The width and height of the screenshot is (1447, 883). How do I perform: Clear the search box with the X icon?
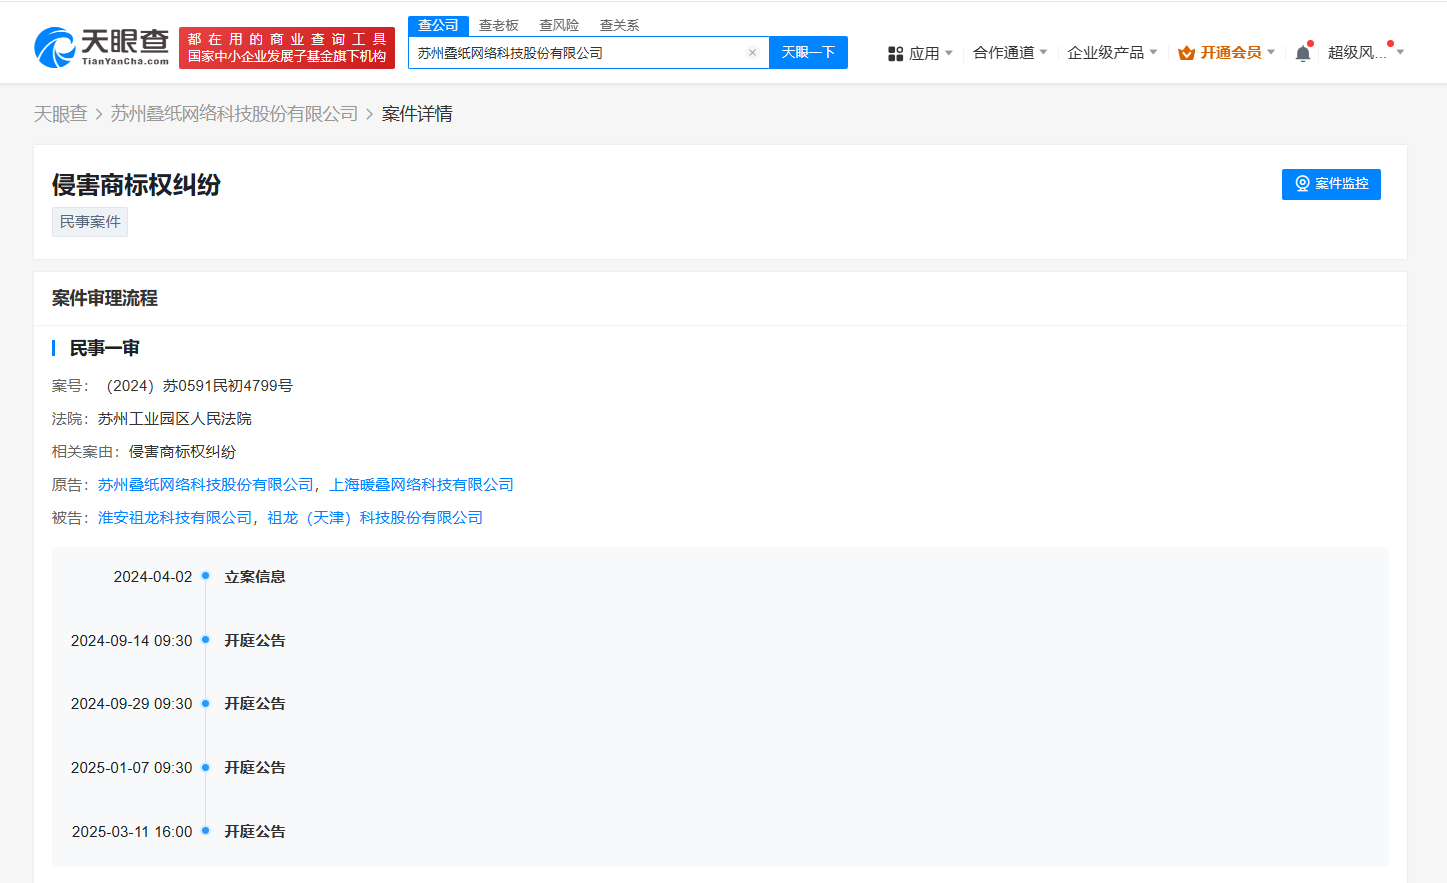point(752,53)
